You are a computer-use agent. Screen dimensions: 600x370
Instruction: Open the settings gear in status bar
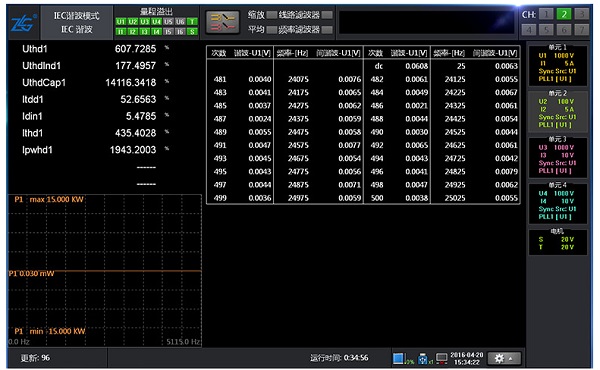[x=499, y=359]
